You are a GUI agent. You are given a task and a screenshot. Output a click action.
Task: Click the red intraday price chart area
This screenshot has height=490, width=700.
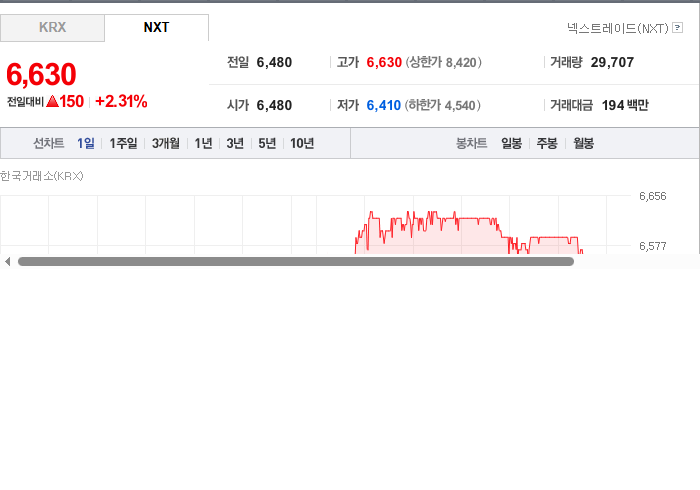469,233
